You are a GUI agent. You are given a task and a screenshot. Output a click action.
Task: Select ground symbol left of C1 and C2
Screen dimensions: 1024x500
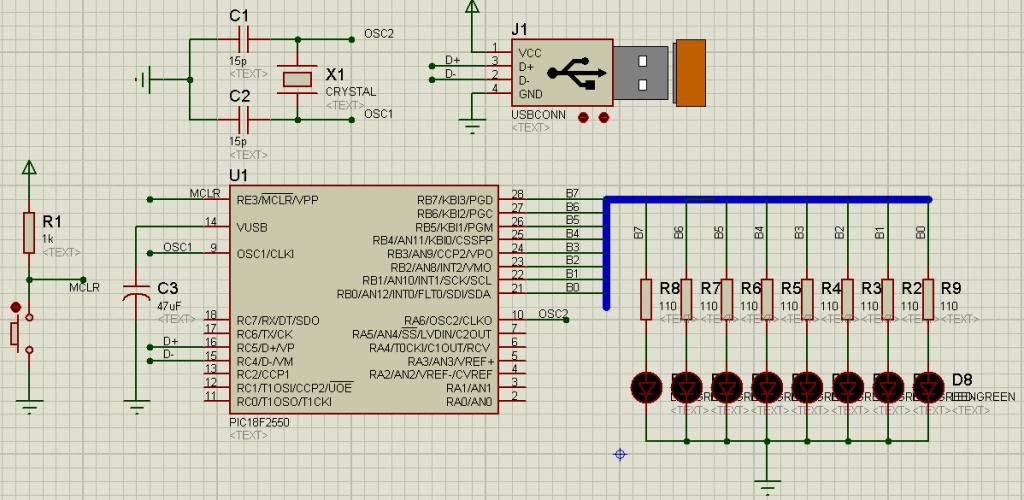tap(143, 80)
